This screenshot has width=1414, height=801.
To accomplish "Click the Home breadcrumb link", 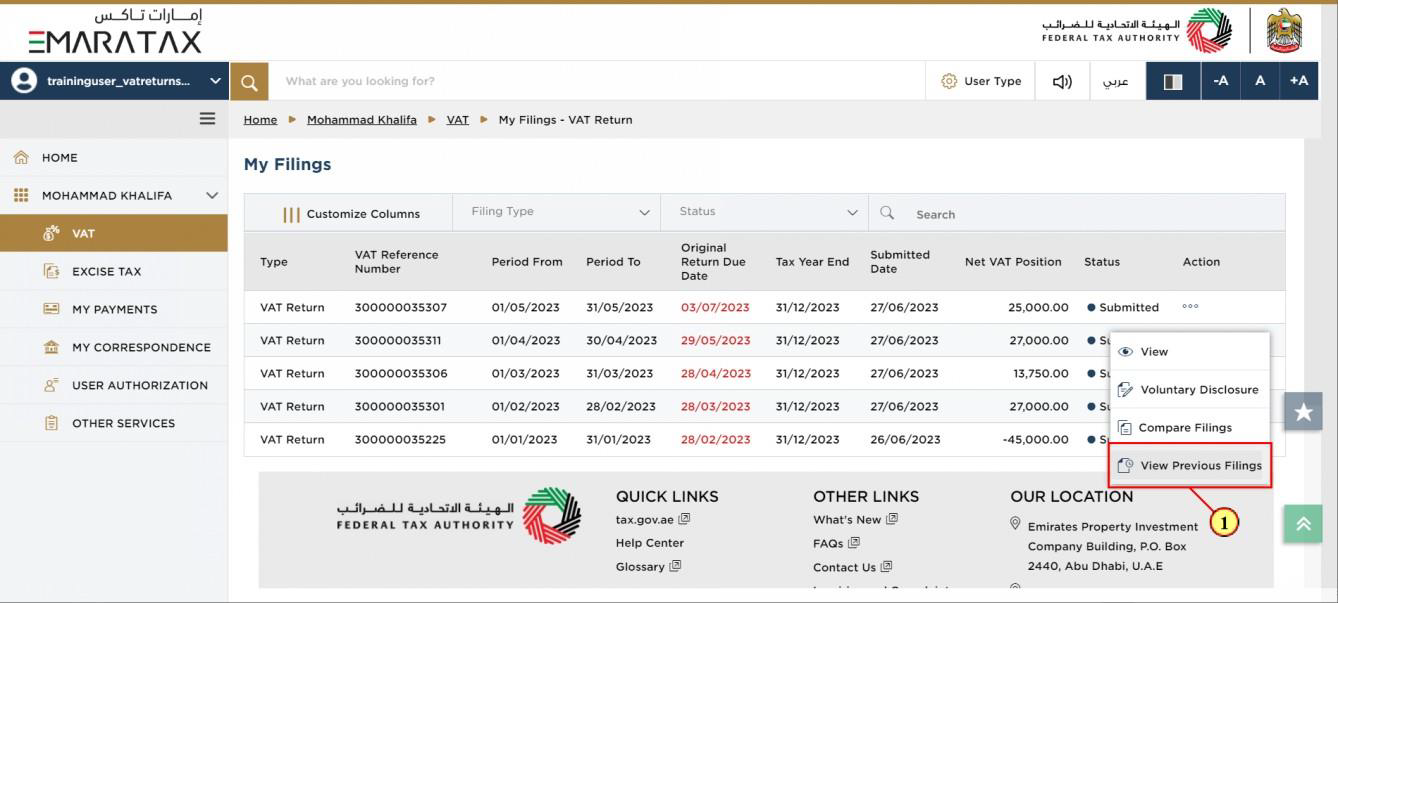I will tap(260, 119).
